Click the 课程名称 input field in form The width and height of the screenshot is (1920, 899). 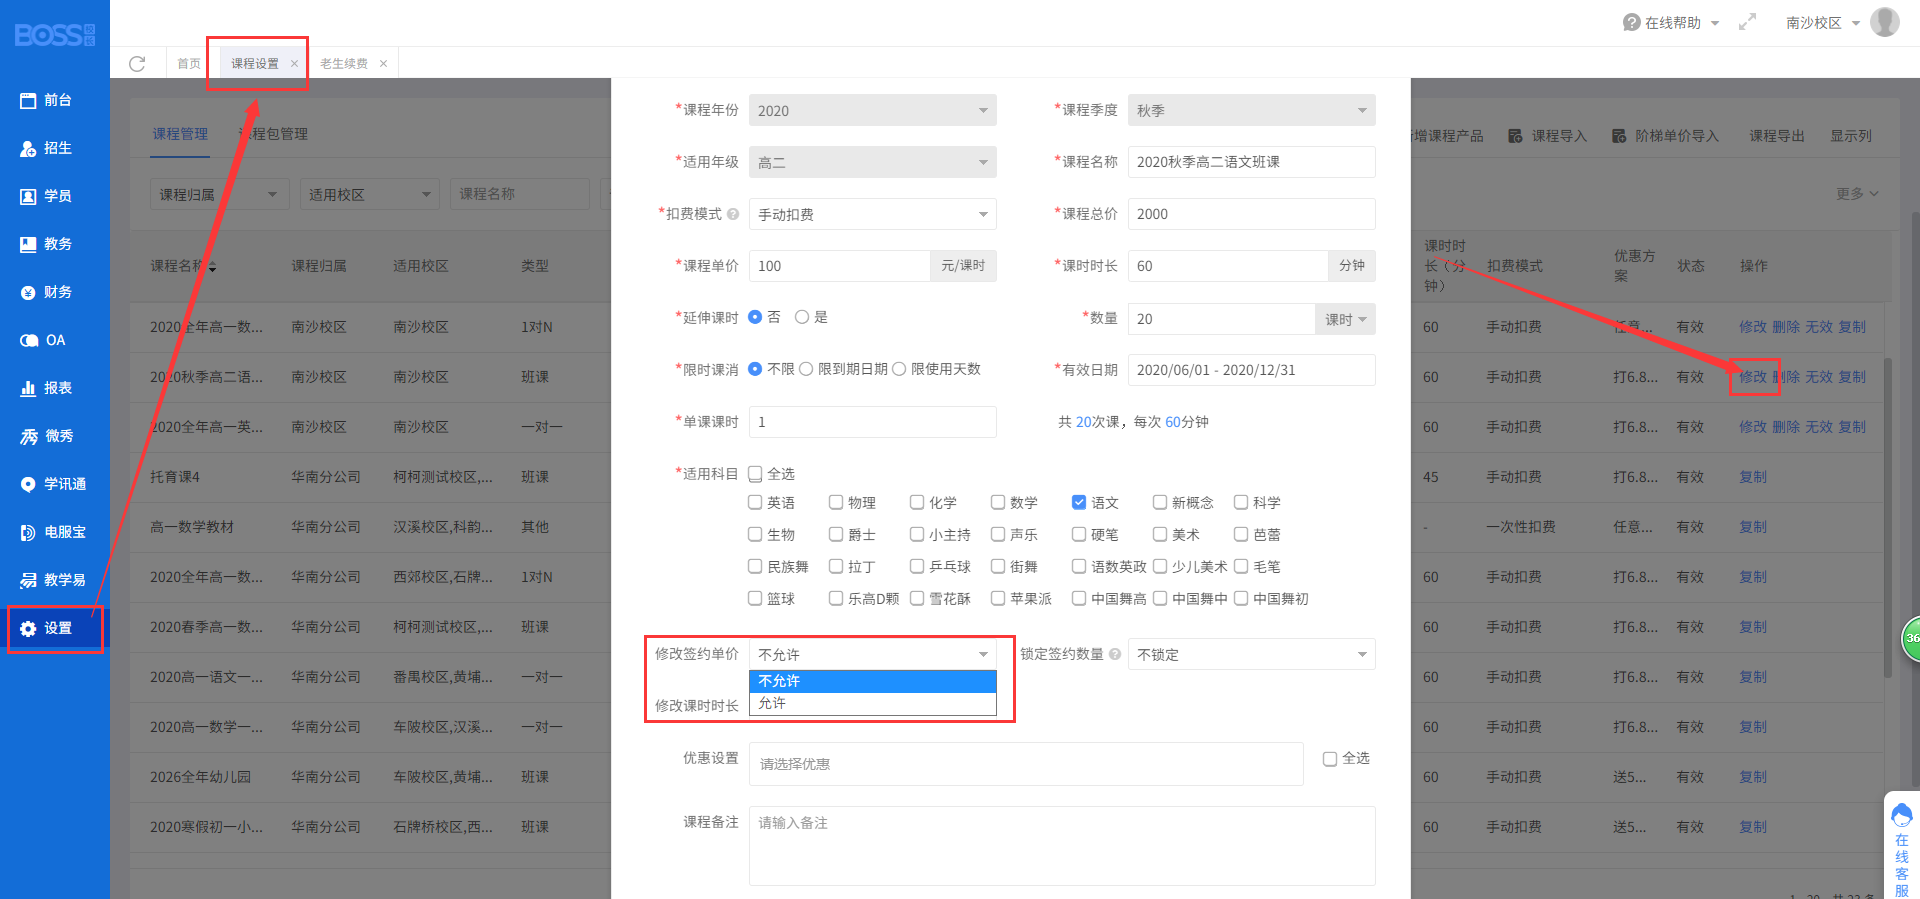pyautogui.click(x=1252, y=162)
